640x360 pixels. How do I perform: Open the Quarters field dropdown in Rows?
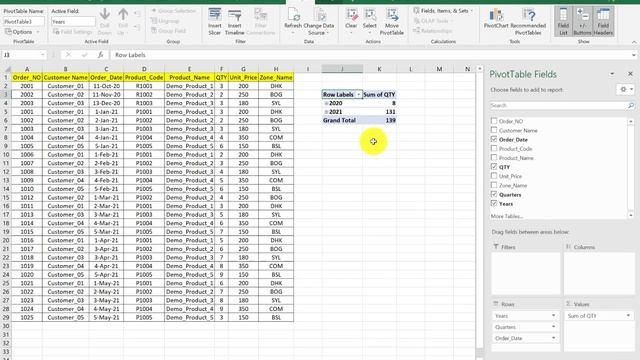pos(553,327)
